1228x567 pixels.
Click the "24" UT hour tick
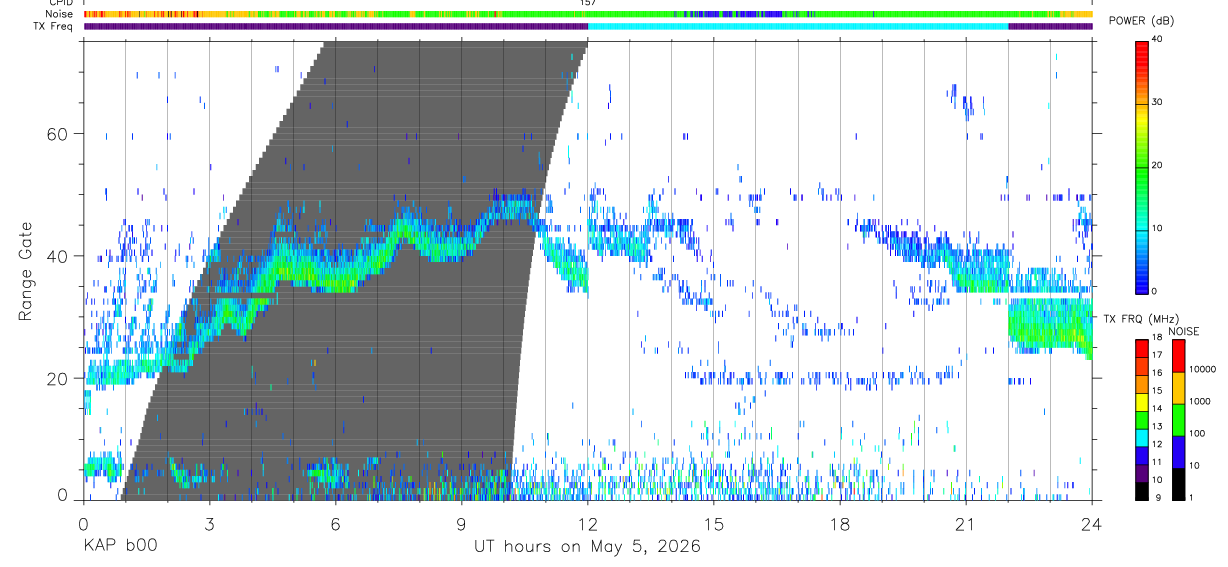point(1092,523)
